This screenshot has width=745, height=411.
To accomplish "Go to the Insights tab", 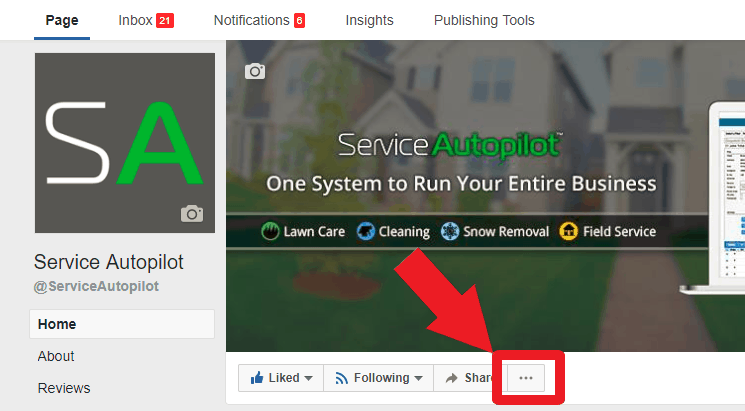I will coord(369,20).
